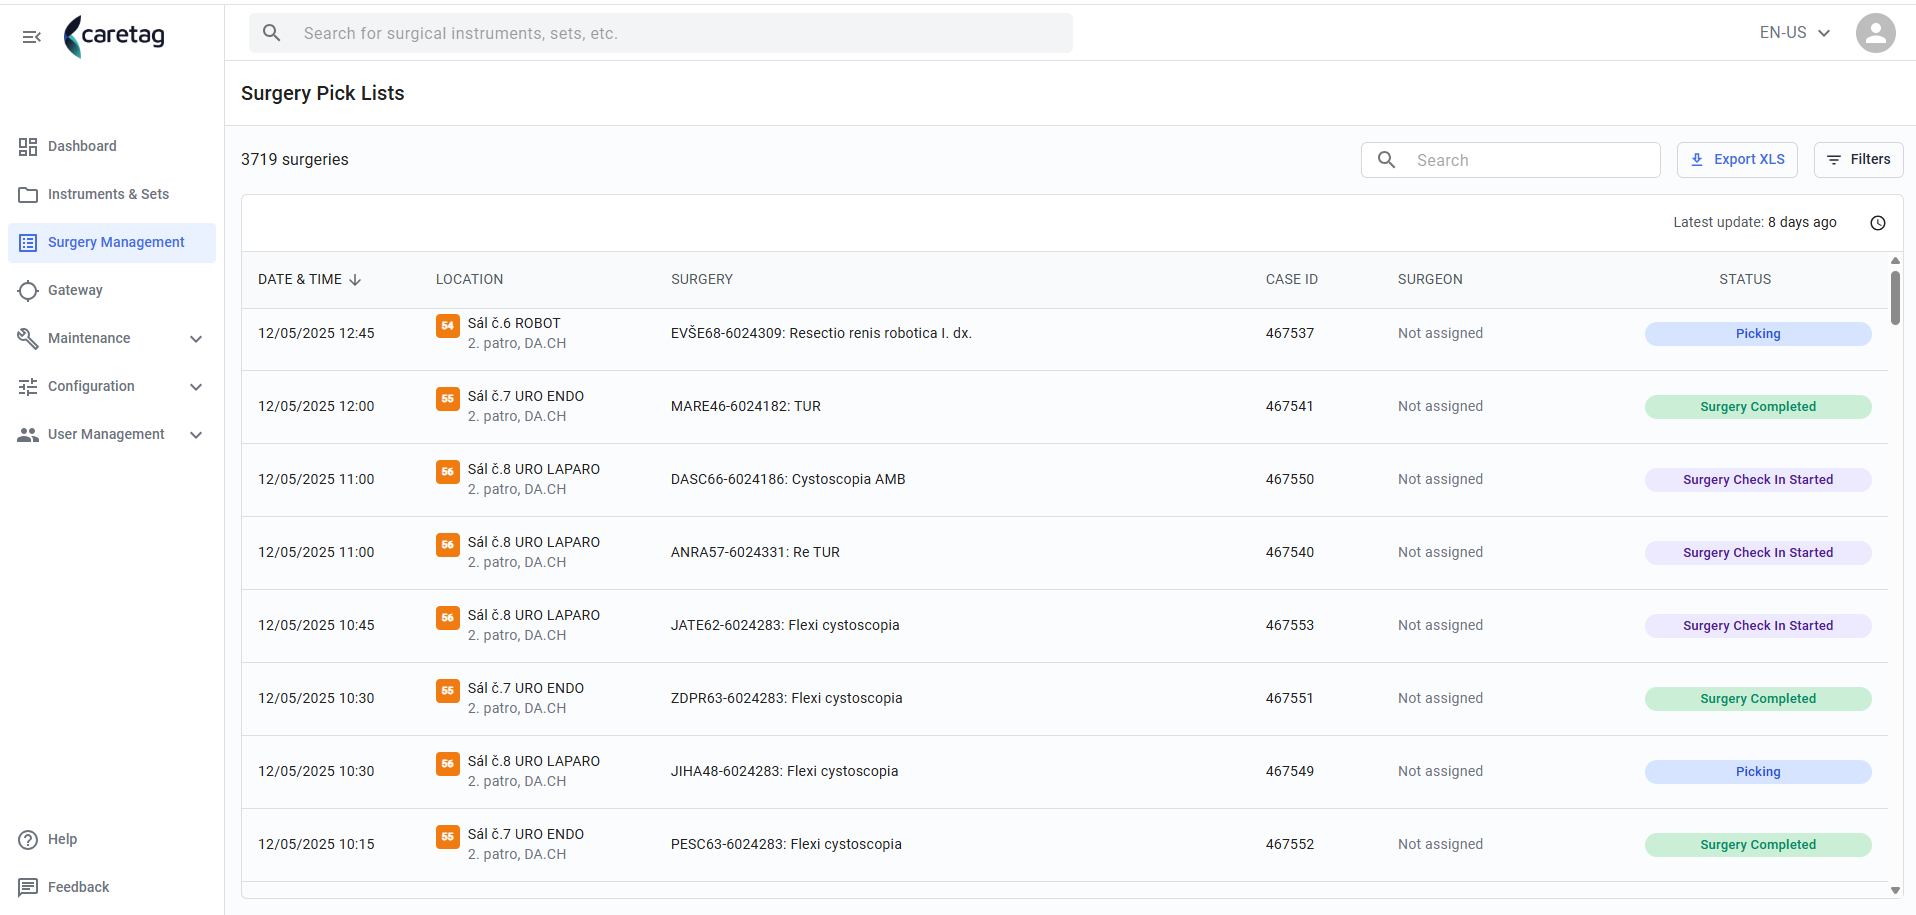Click orange 55 badge in ZDPR63 row

click(x=448, y=690)
